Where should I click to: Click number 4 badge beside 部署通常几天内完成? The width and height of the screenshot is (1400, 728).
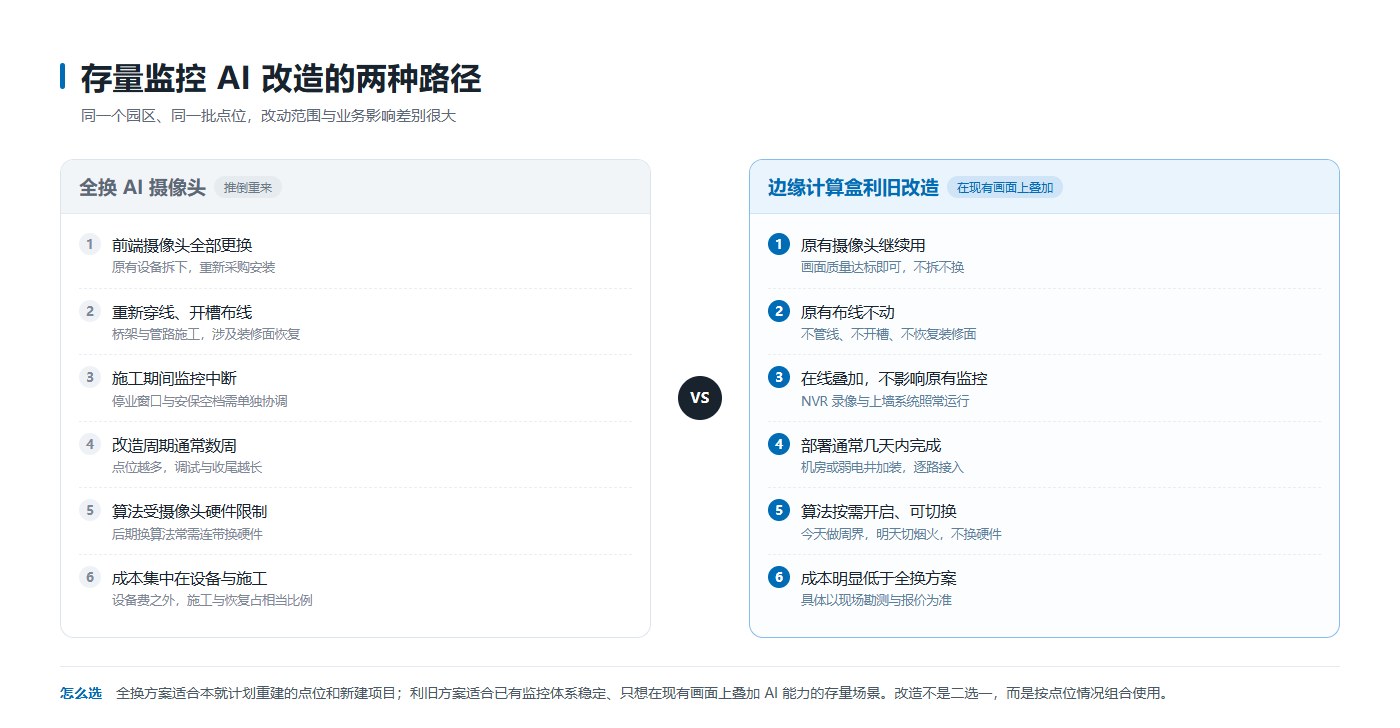coord(779,444)
